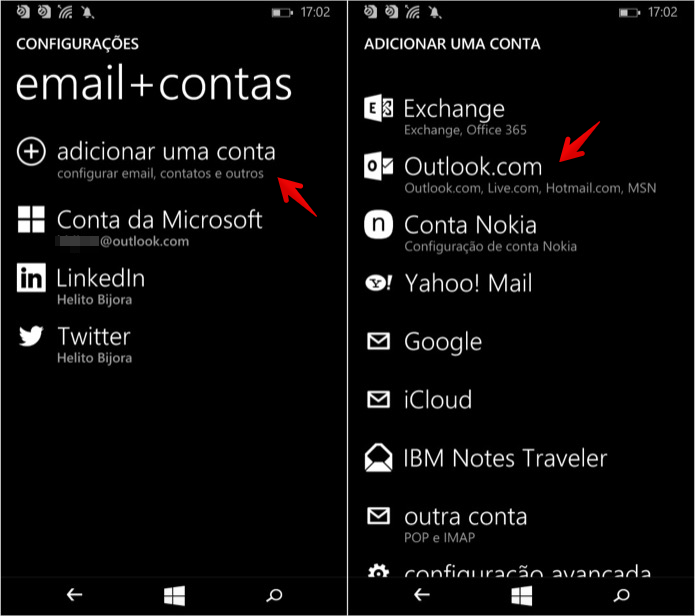Tap back arrow on right phone screen

tap(422, 595)
